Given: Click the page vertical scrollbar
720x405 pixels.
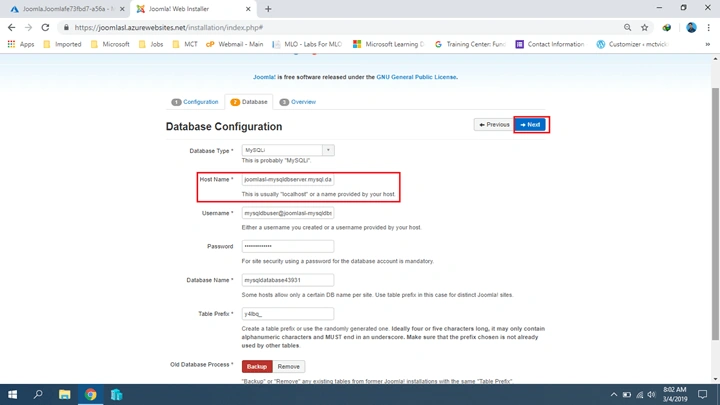Looking at the screenshot, I should 715,214.
